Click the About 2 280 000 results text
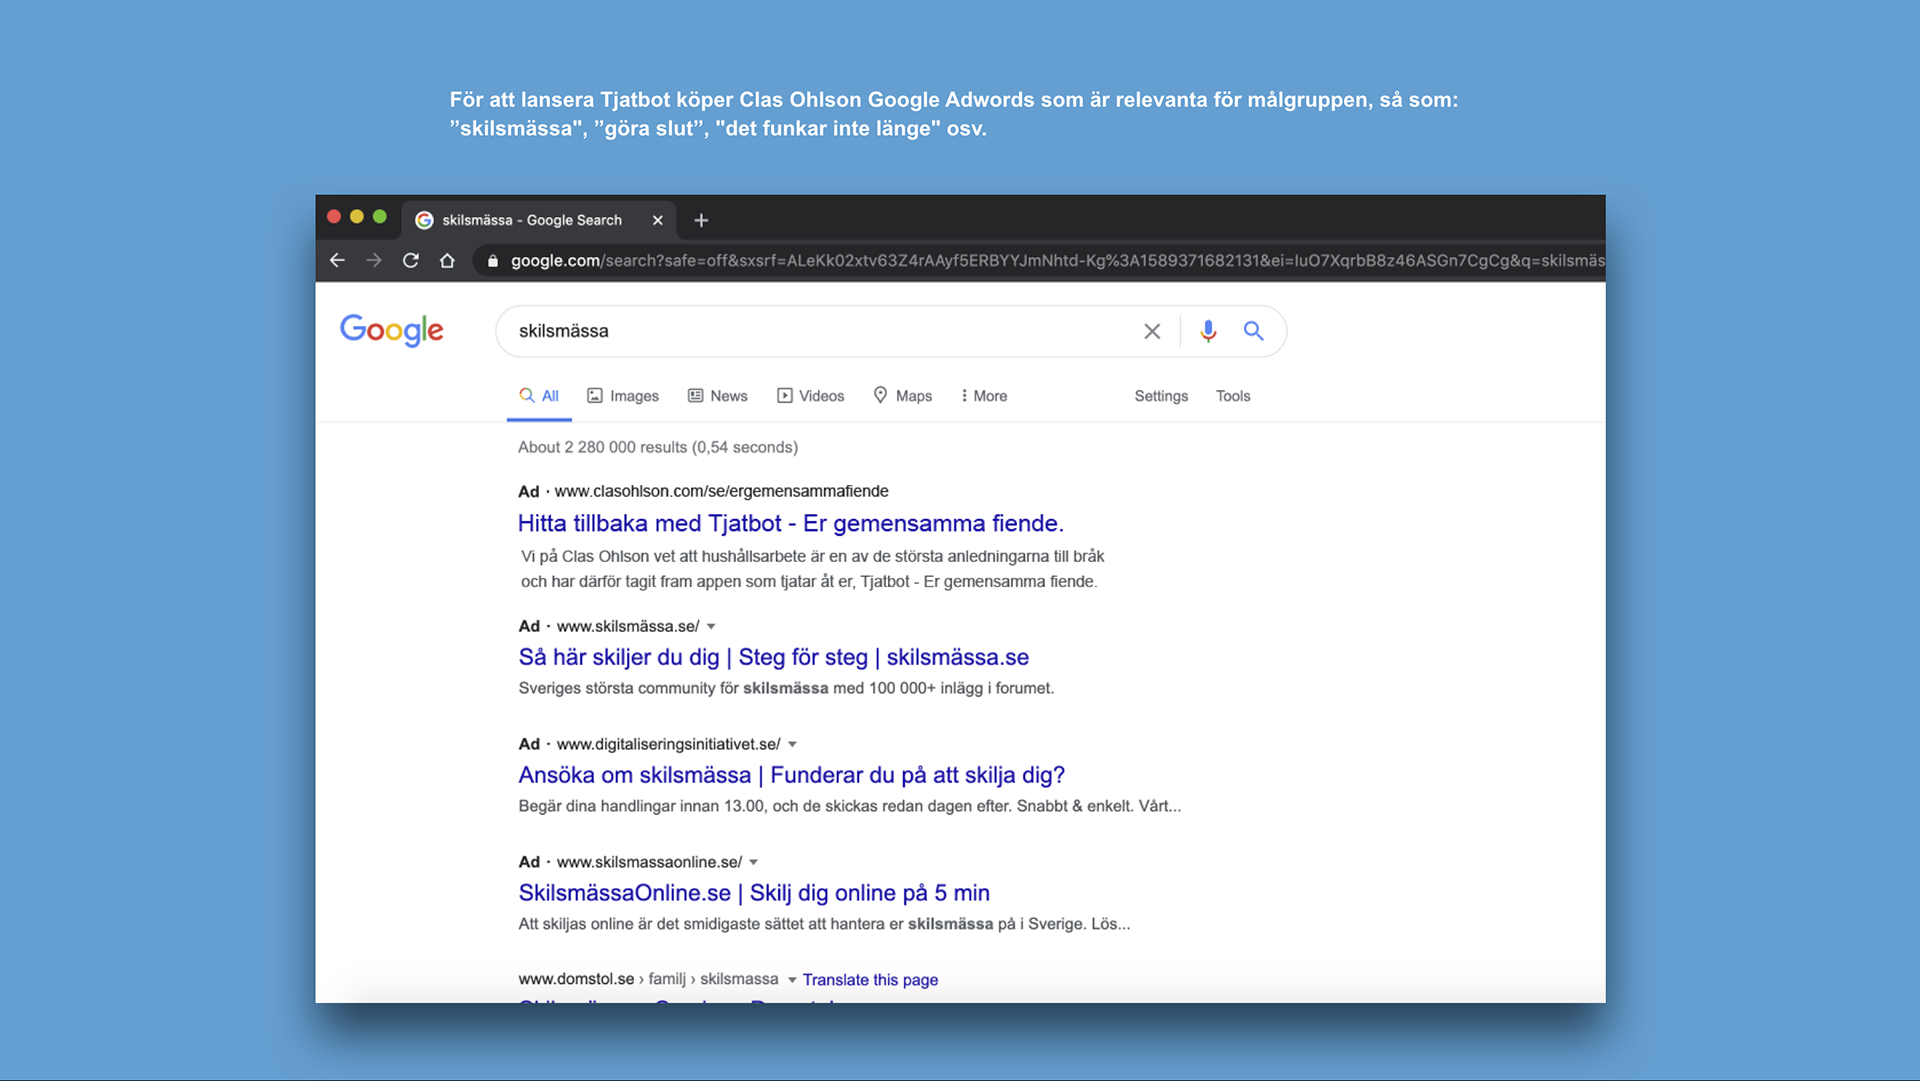 click(658, 447)
